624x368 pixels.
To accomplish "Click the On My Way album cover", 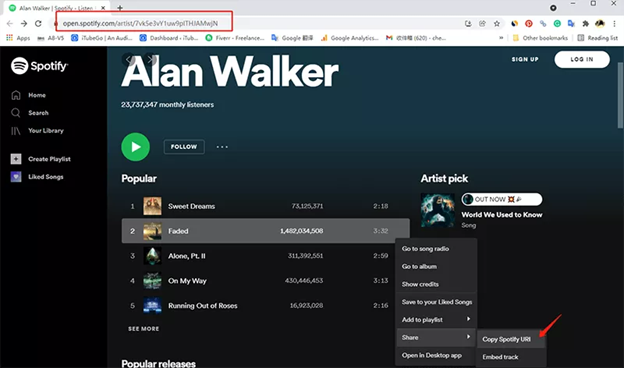I will pos(152,280).
